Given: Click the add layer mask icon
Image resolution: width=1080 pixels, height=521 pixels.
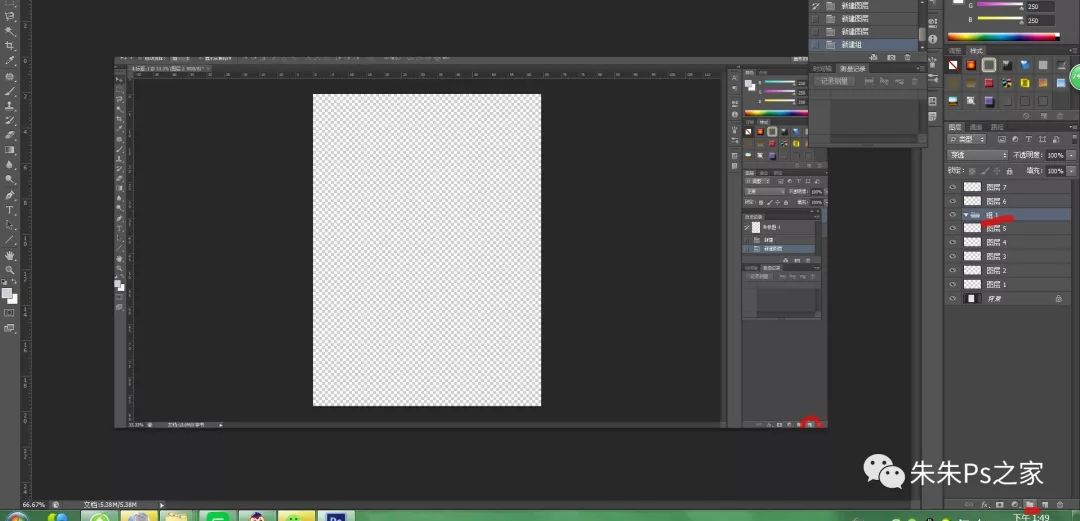Looking at the screenshot, I should coord(1000,505).
